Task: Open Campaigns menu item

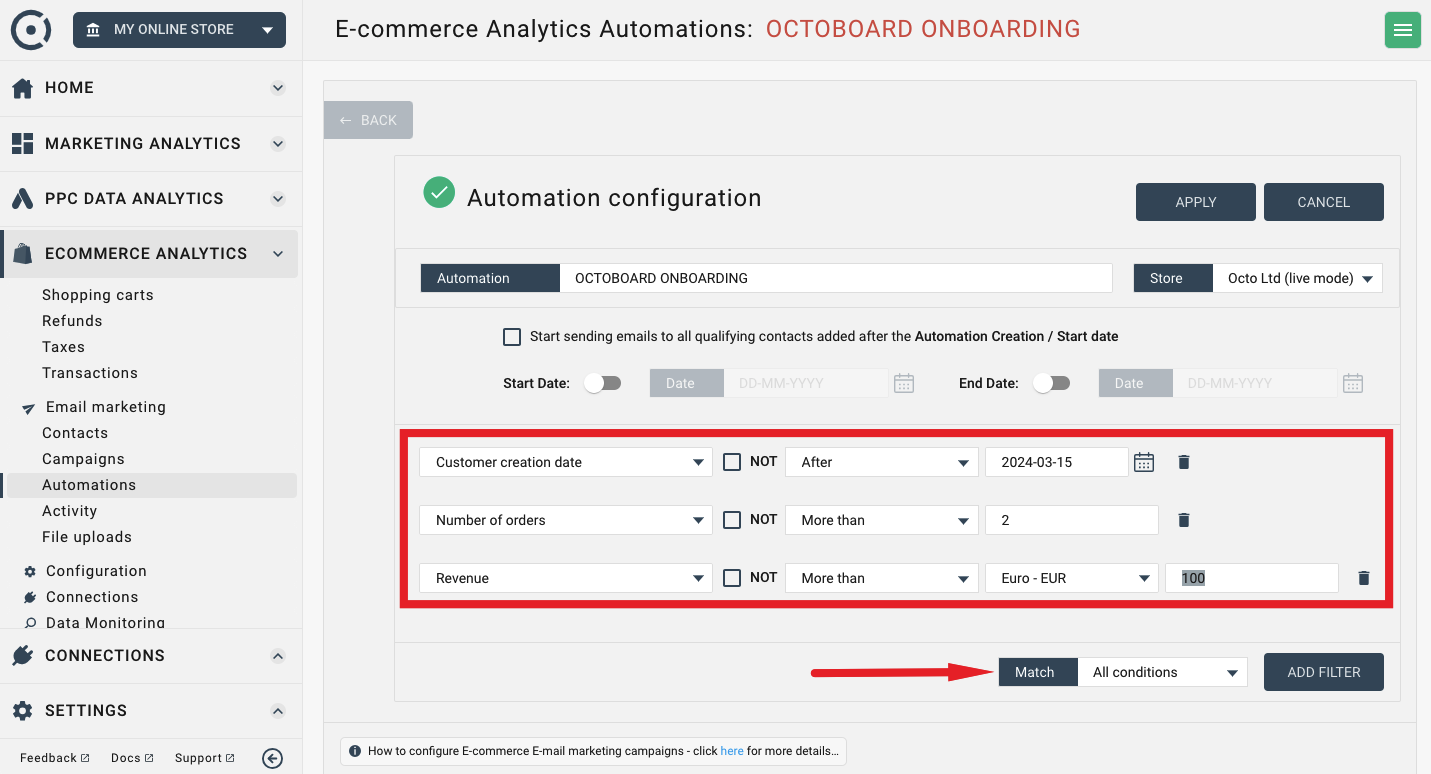Action: [x=83, y=459]
